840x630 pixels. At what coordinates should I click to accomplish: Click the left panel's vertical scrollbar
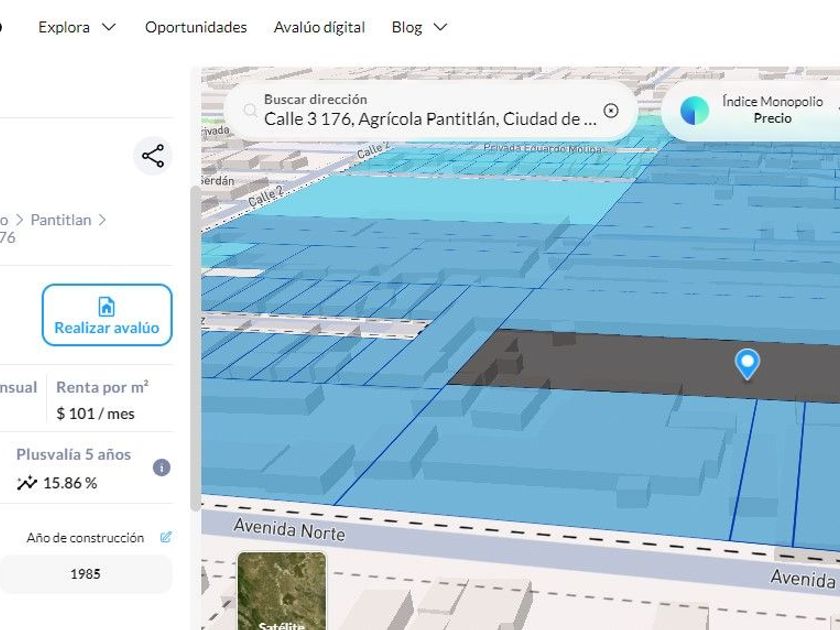click(x=194, y=350)
